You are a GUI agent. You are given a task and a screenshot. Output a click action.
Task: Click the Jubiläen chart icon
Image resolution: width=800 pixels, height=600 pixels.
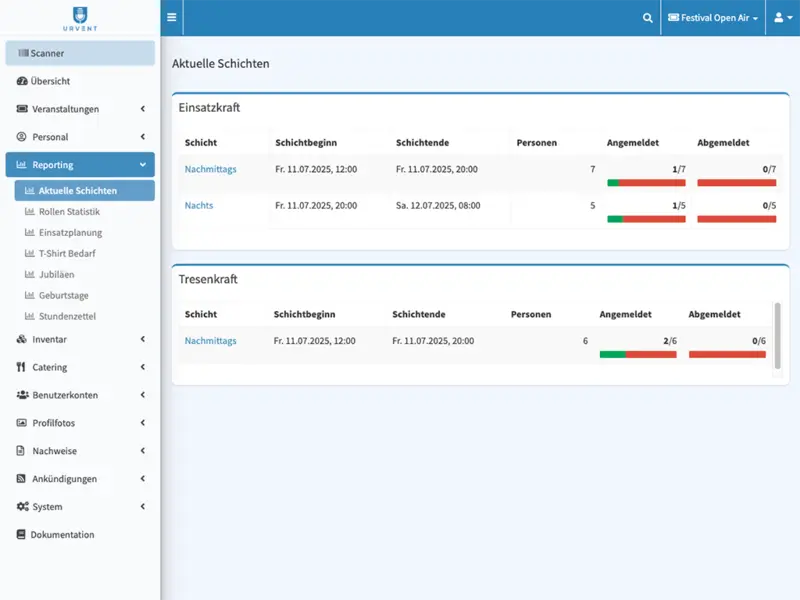(x=30, y=274)
